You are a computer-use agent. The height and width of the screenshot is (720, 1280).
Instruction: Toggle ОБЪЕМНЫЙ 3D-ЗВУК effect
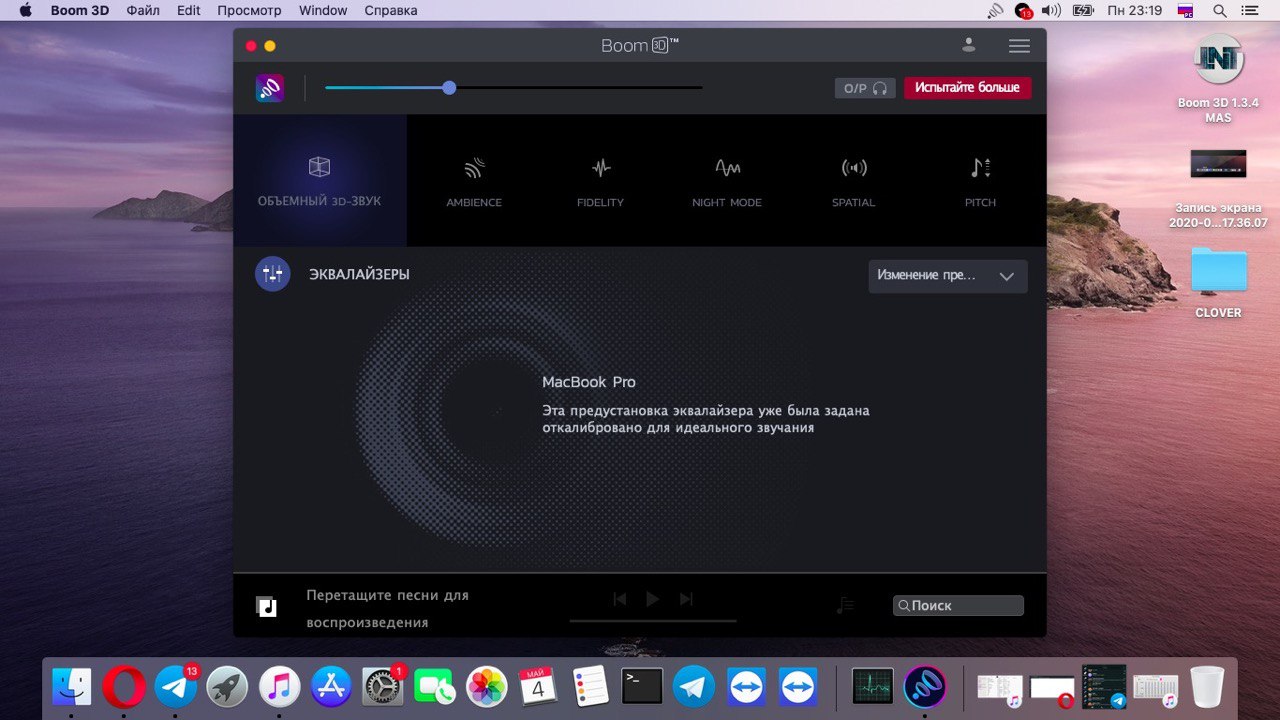tap(319, 181)
